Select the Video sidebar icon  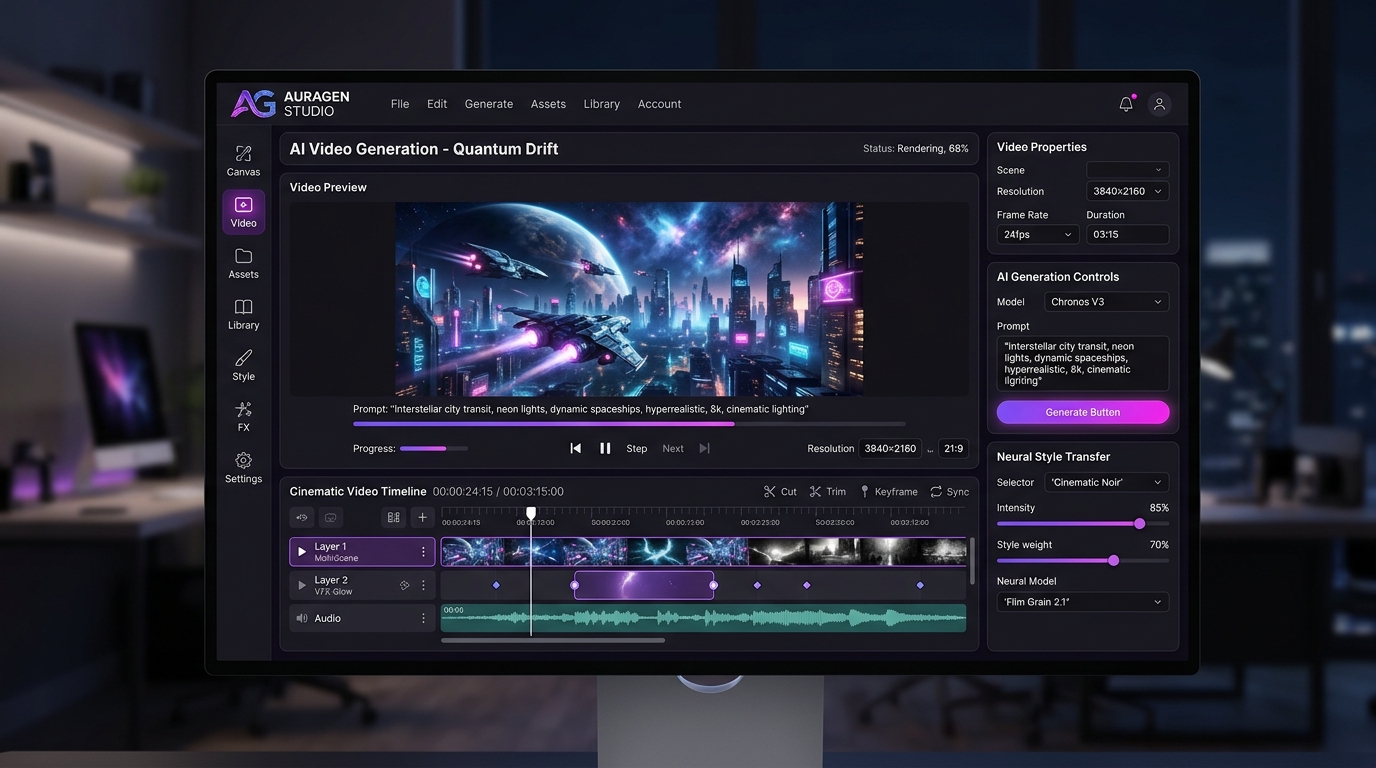(243, 212)
